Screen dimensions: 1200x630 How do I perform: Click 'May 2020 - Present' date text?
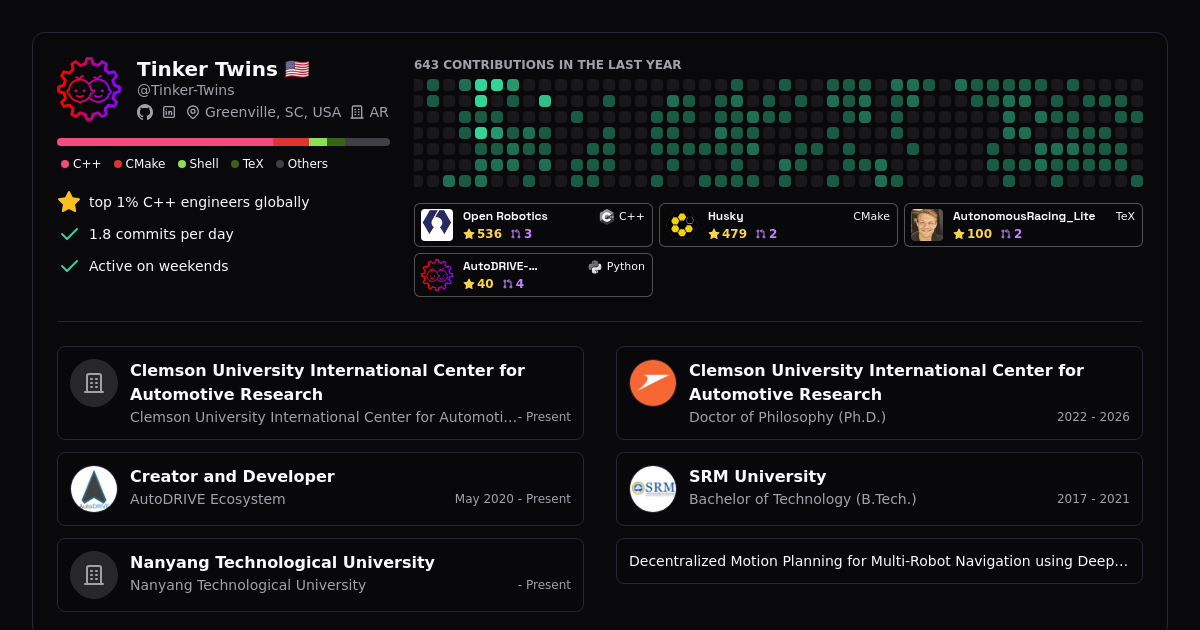513,499
